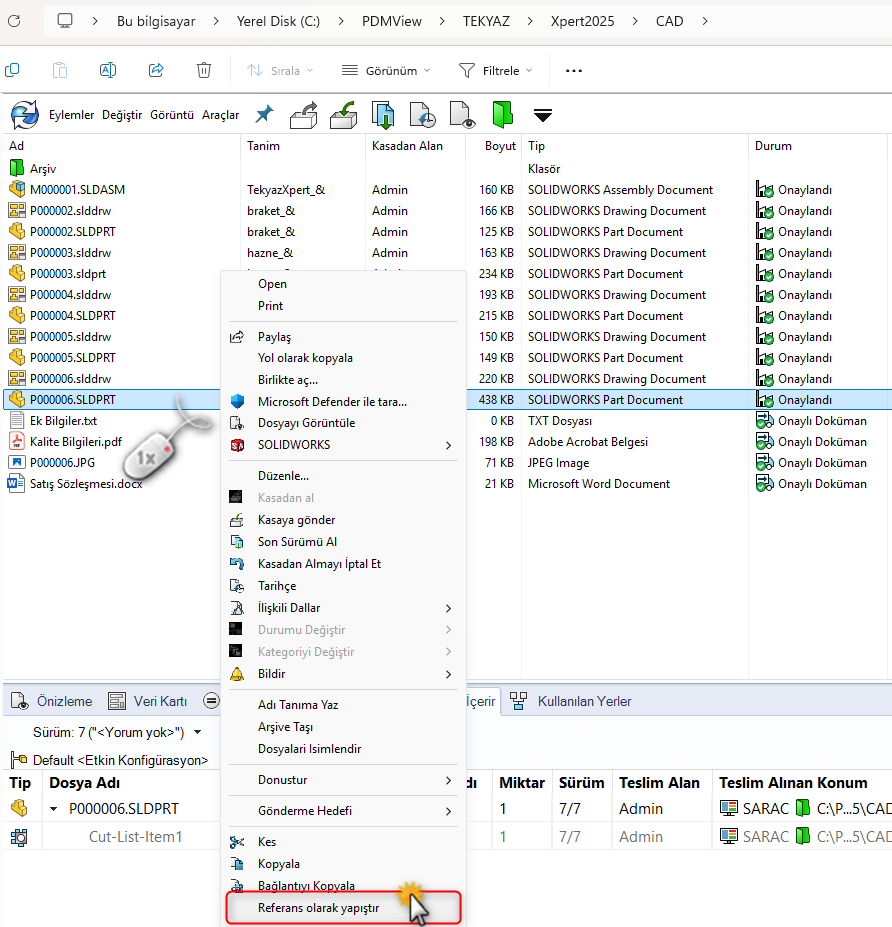Click the view file eye icon
The height and width of the screenshot is (927, 892).
[461, 114]
